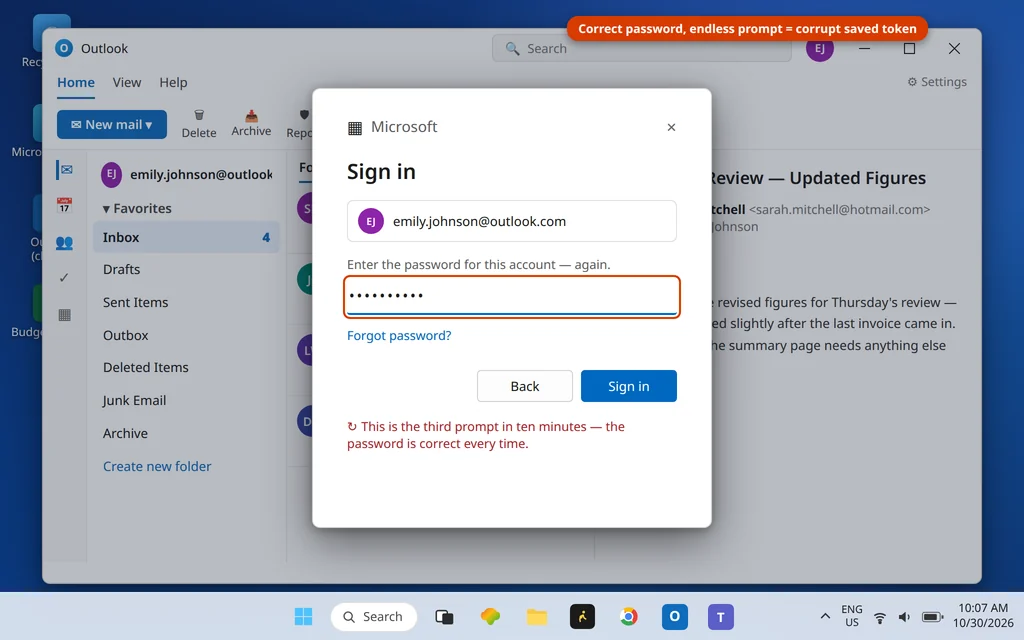
Task: Close the Microsoft sign-in dialog
Action: coord(671,127)
